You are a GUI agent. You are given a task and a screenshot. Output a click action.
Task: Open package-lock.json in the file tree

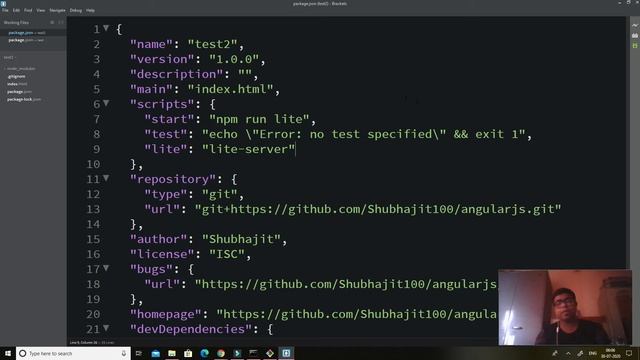point(24,99)
